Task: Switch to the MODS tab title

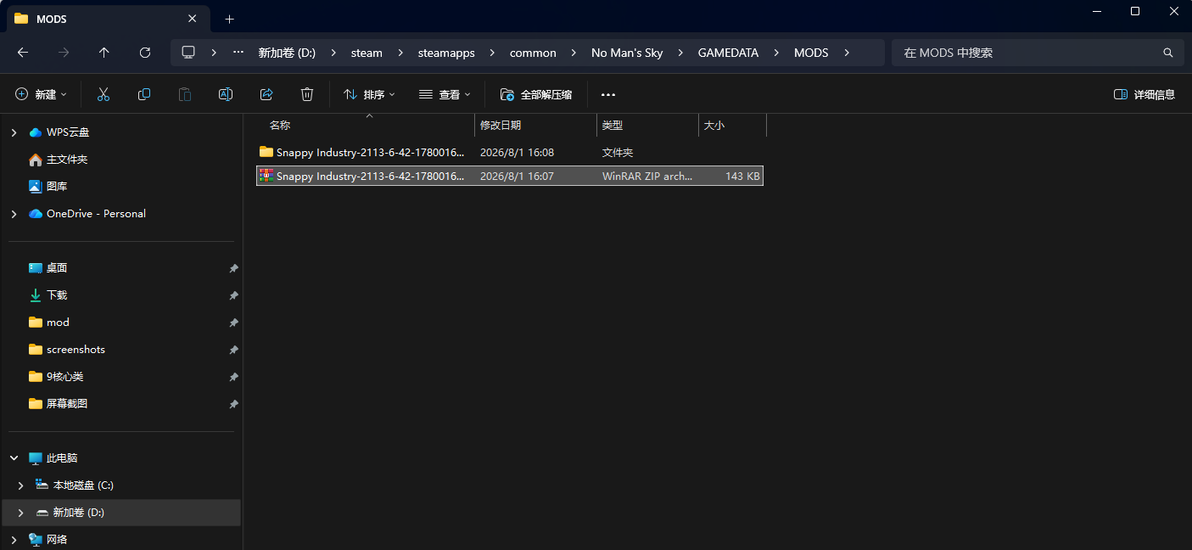Action: pos(52,18)
